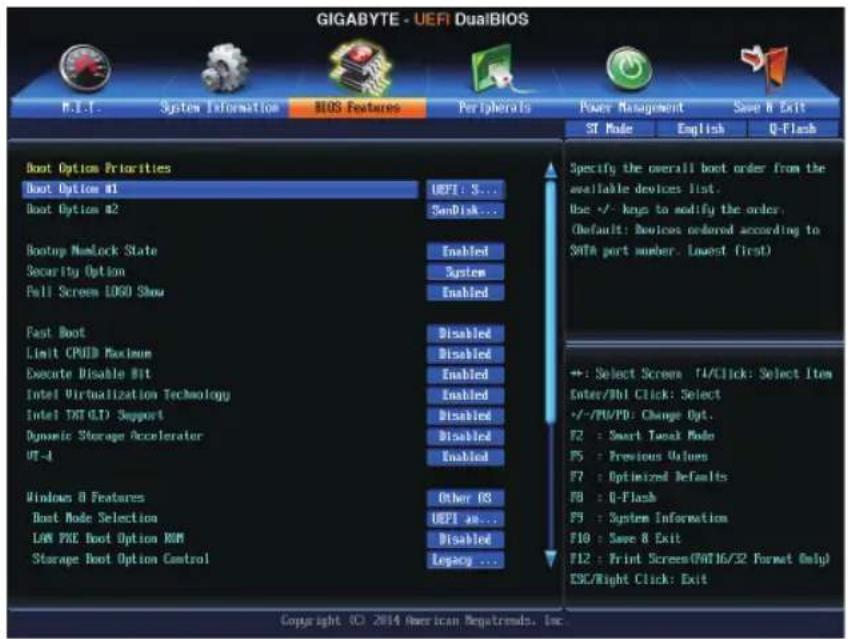Click the System Information gear icon
848x639 pixels.
click(x=224, y=68)
